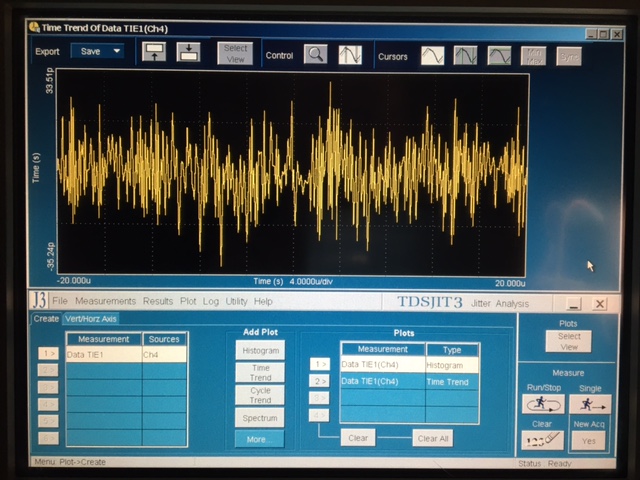Open the Log menu
640x480 pixels.
(211, 301)
